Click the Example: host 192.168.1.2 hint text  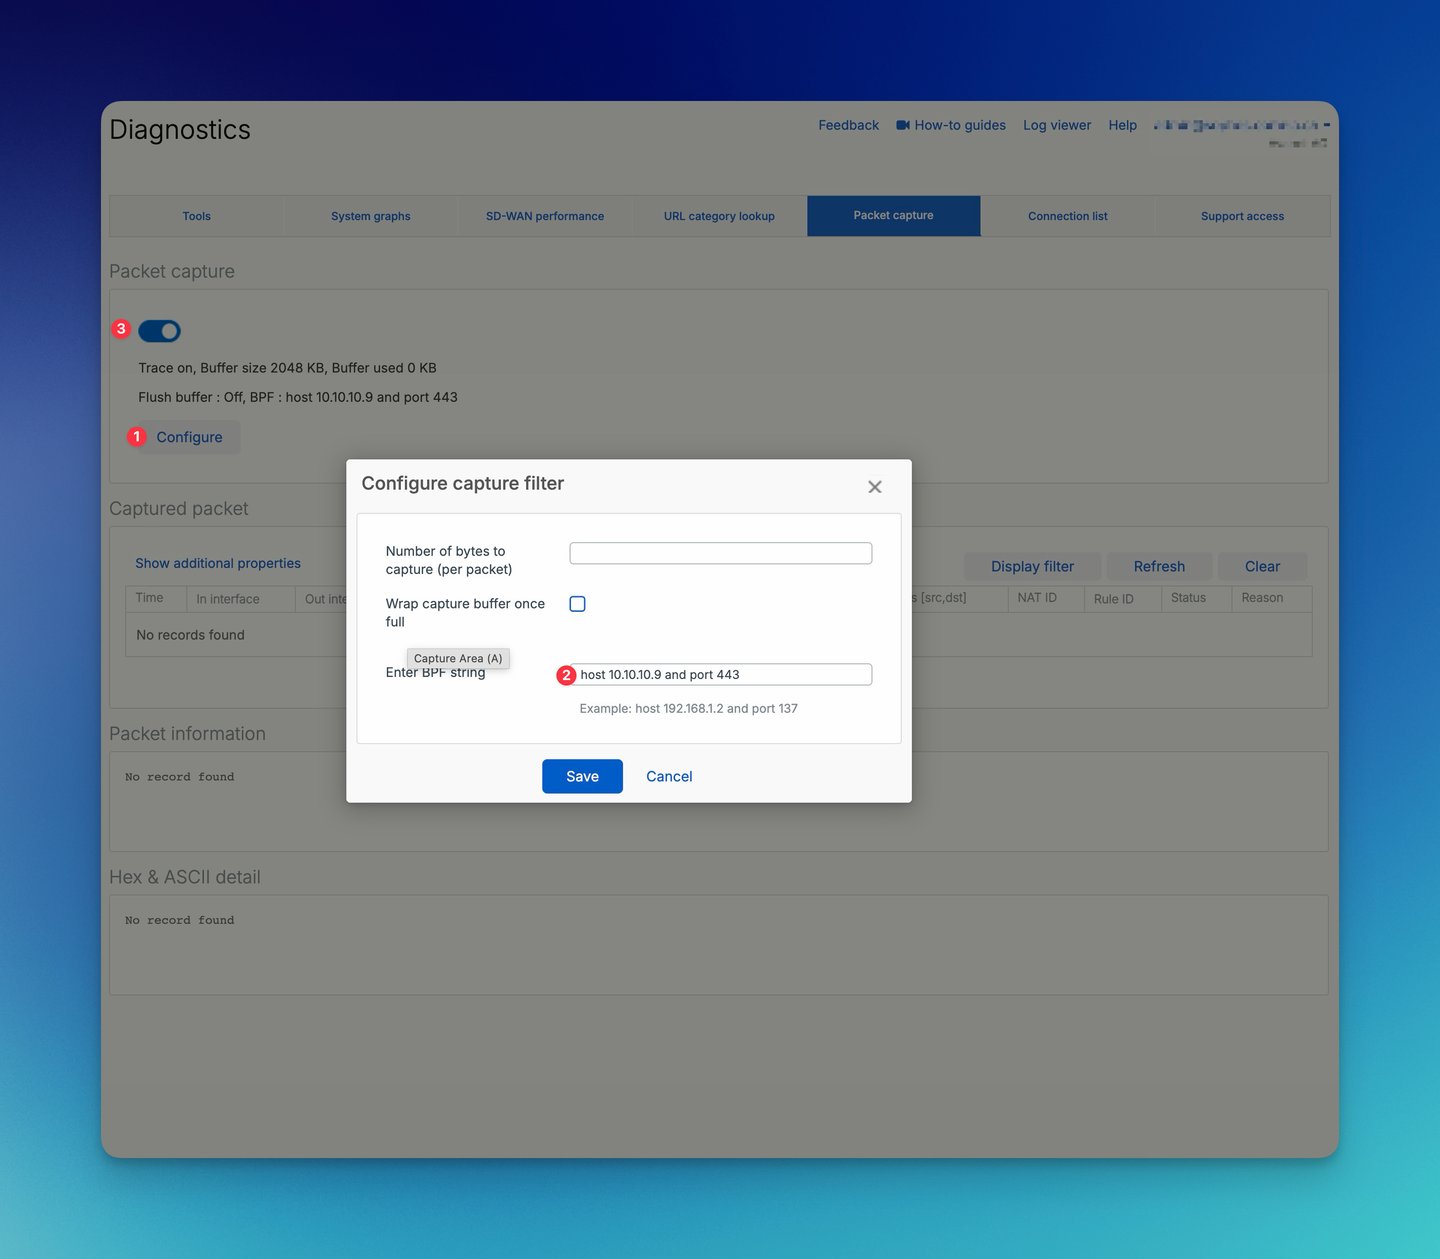pos(688,708)
